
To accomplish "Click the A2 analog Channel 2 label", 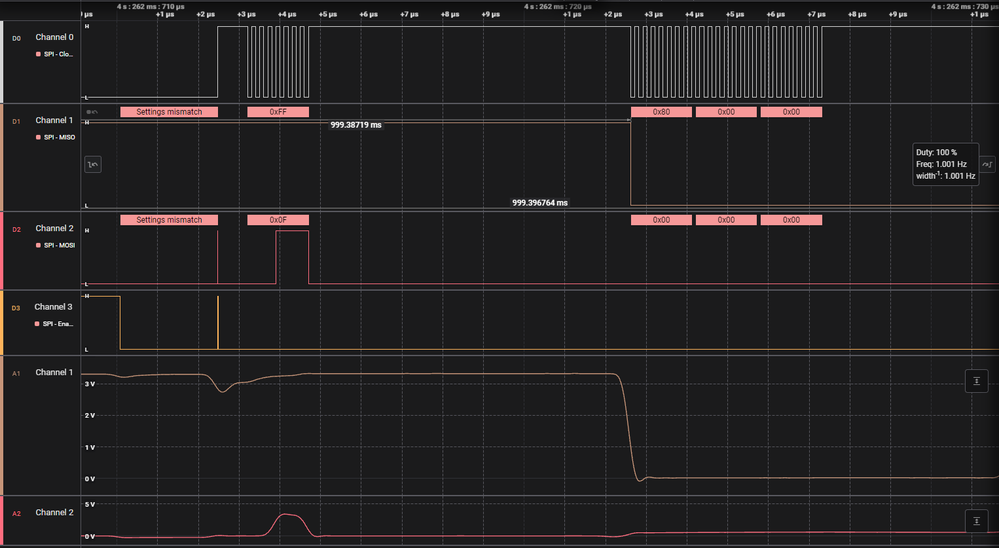I will 54,512.
